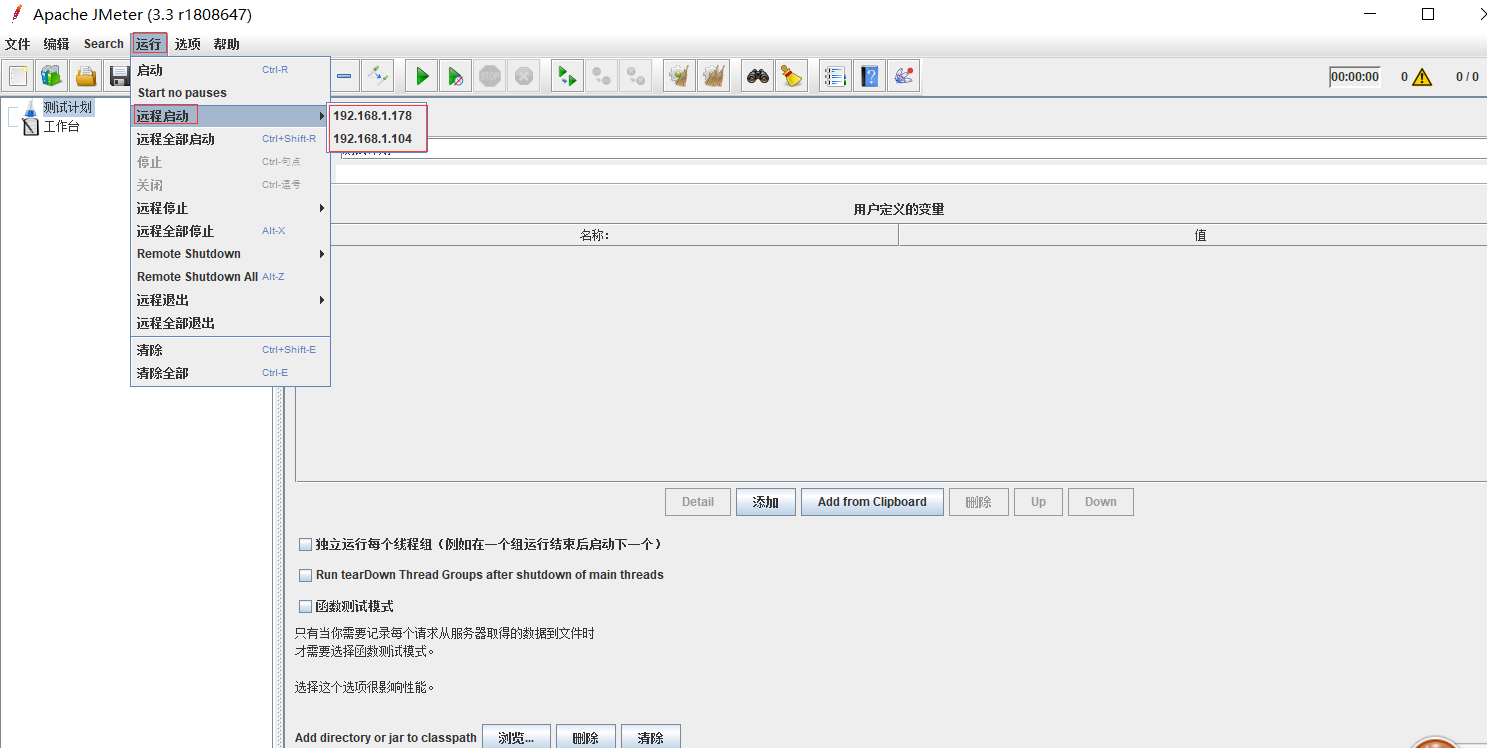
Task: Click the Clear All double-broom toolbar icon
Action: pyautogui.click(x=713, y=76)
